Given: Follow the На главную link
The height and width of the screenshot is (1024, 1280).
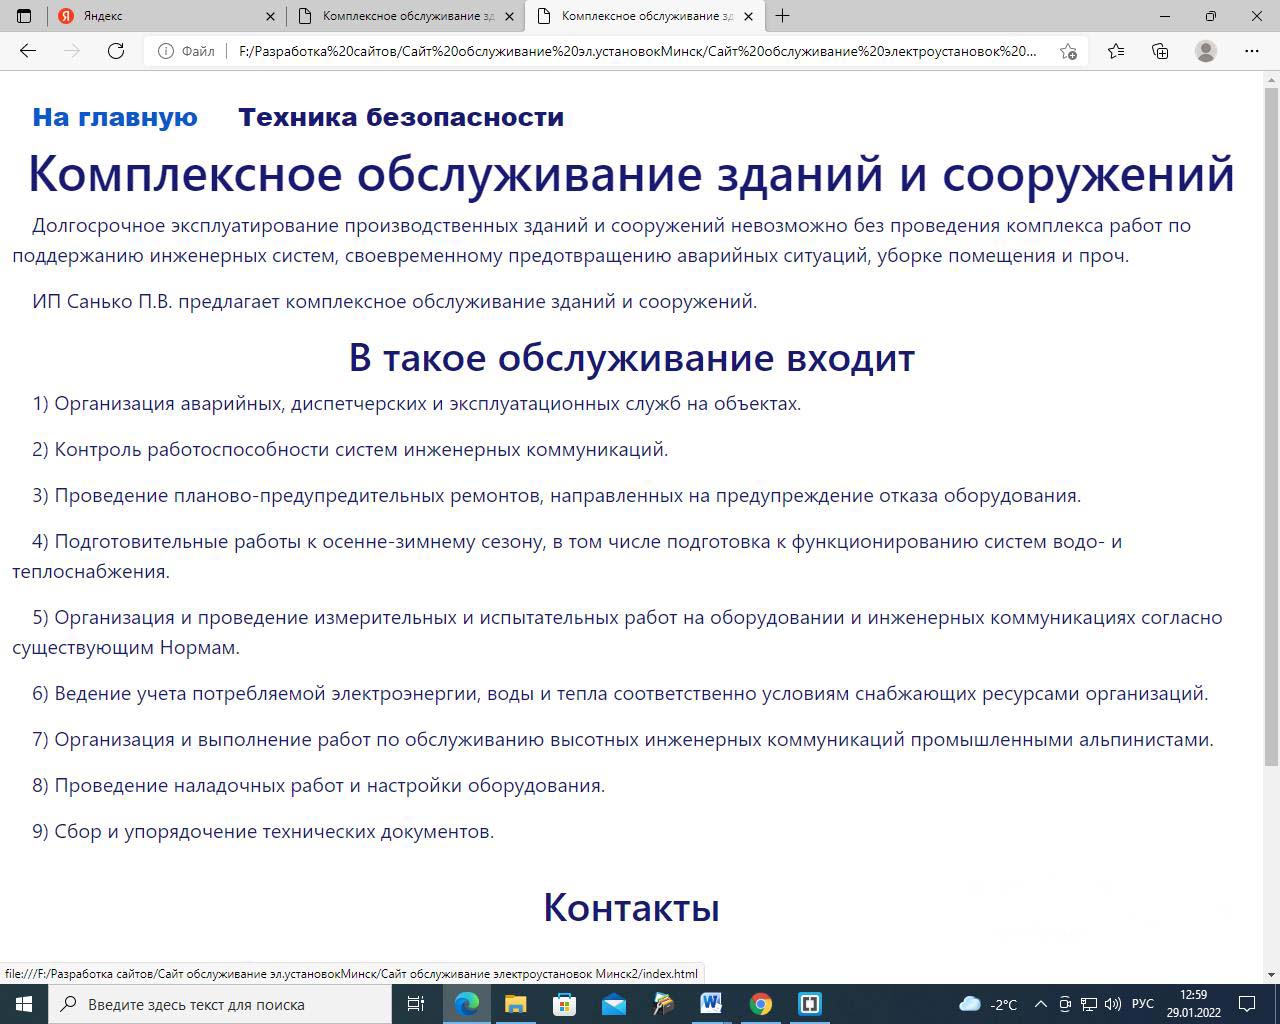Looking at the screenshot, I should point(115,117).
